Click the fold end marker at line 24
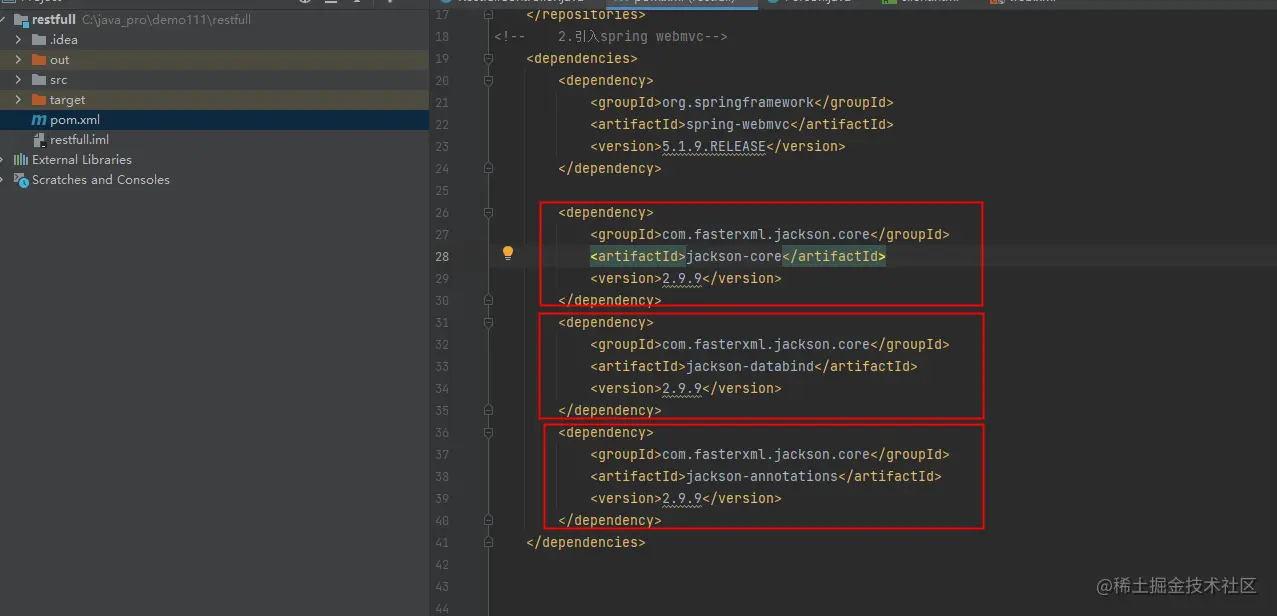The width and height of the screenshot is (1277, 616). (x=488, y=168)
